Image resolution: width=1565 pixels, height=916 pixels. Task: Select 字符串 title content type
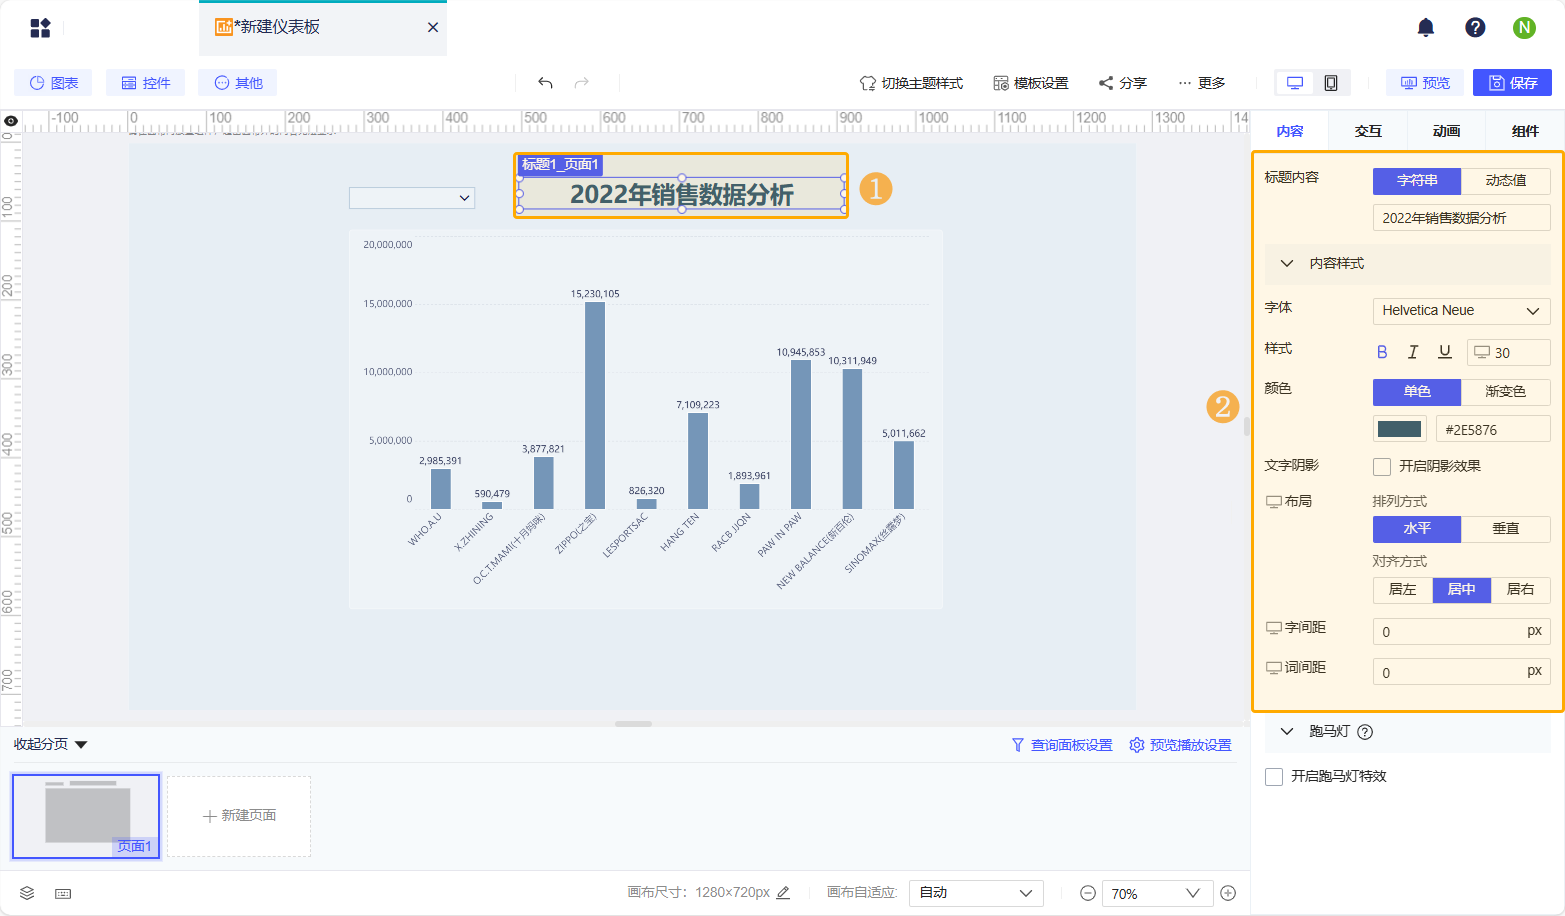click(1417, 181)
